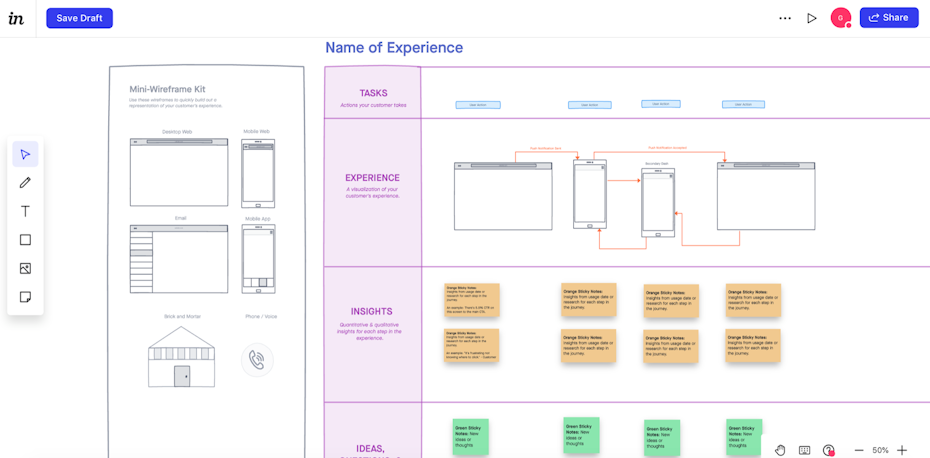Select the pointer/select tool
Screen dimensions: 930x458
(25, 154)
